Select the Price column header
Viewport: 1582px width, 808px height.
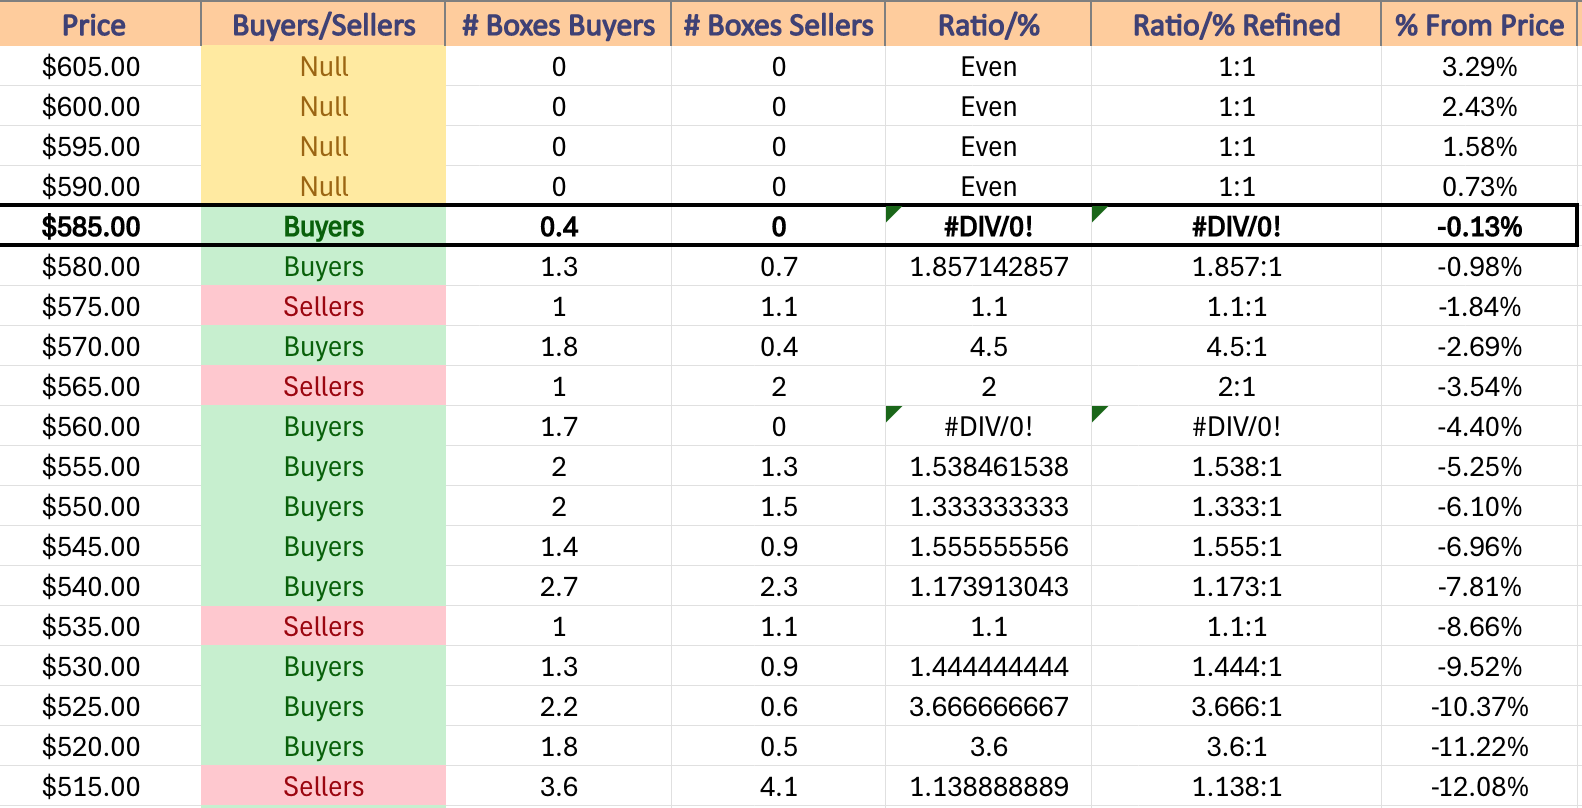(x=100, y=24)
